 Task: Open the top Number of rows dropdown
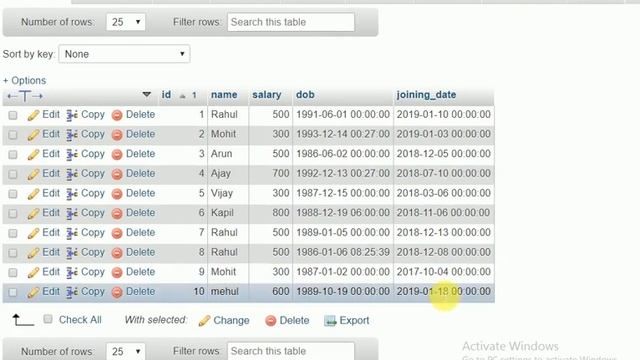pyautogui.click(x=126, y=22)
